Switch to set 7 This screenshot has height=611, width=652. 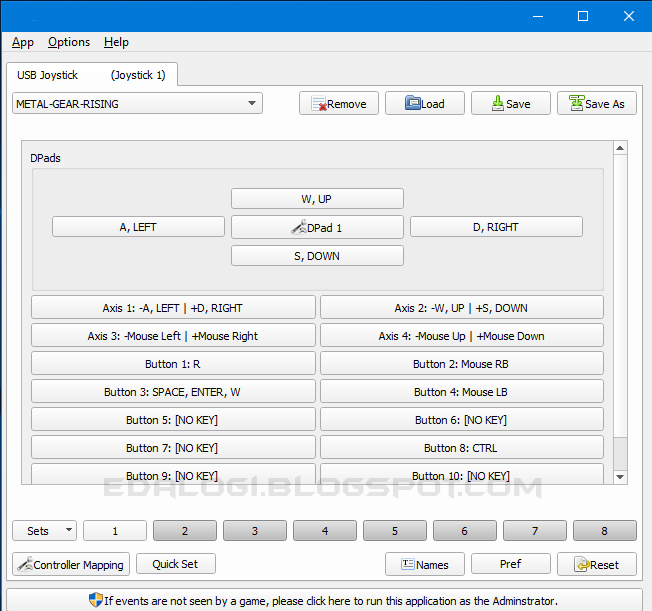[535, 531]
